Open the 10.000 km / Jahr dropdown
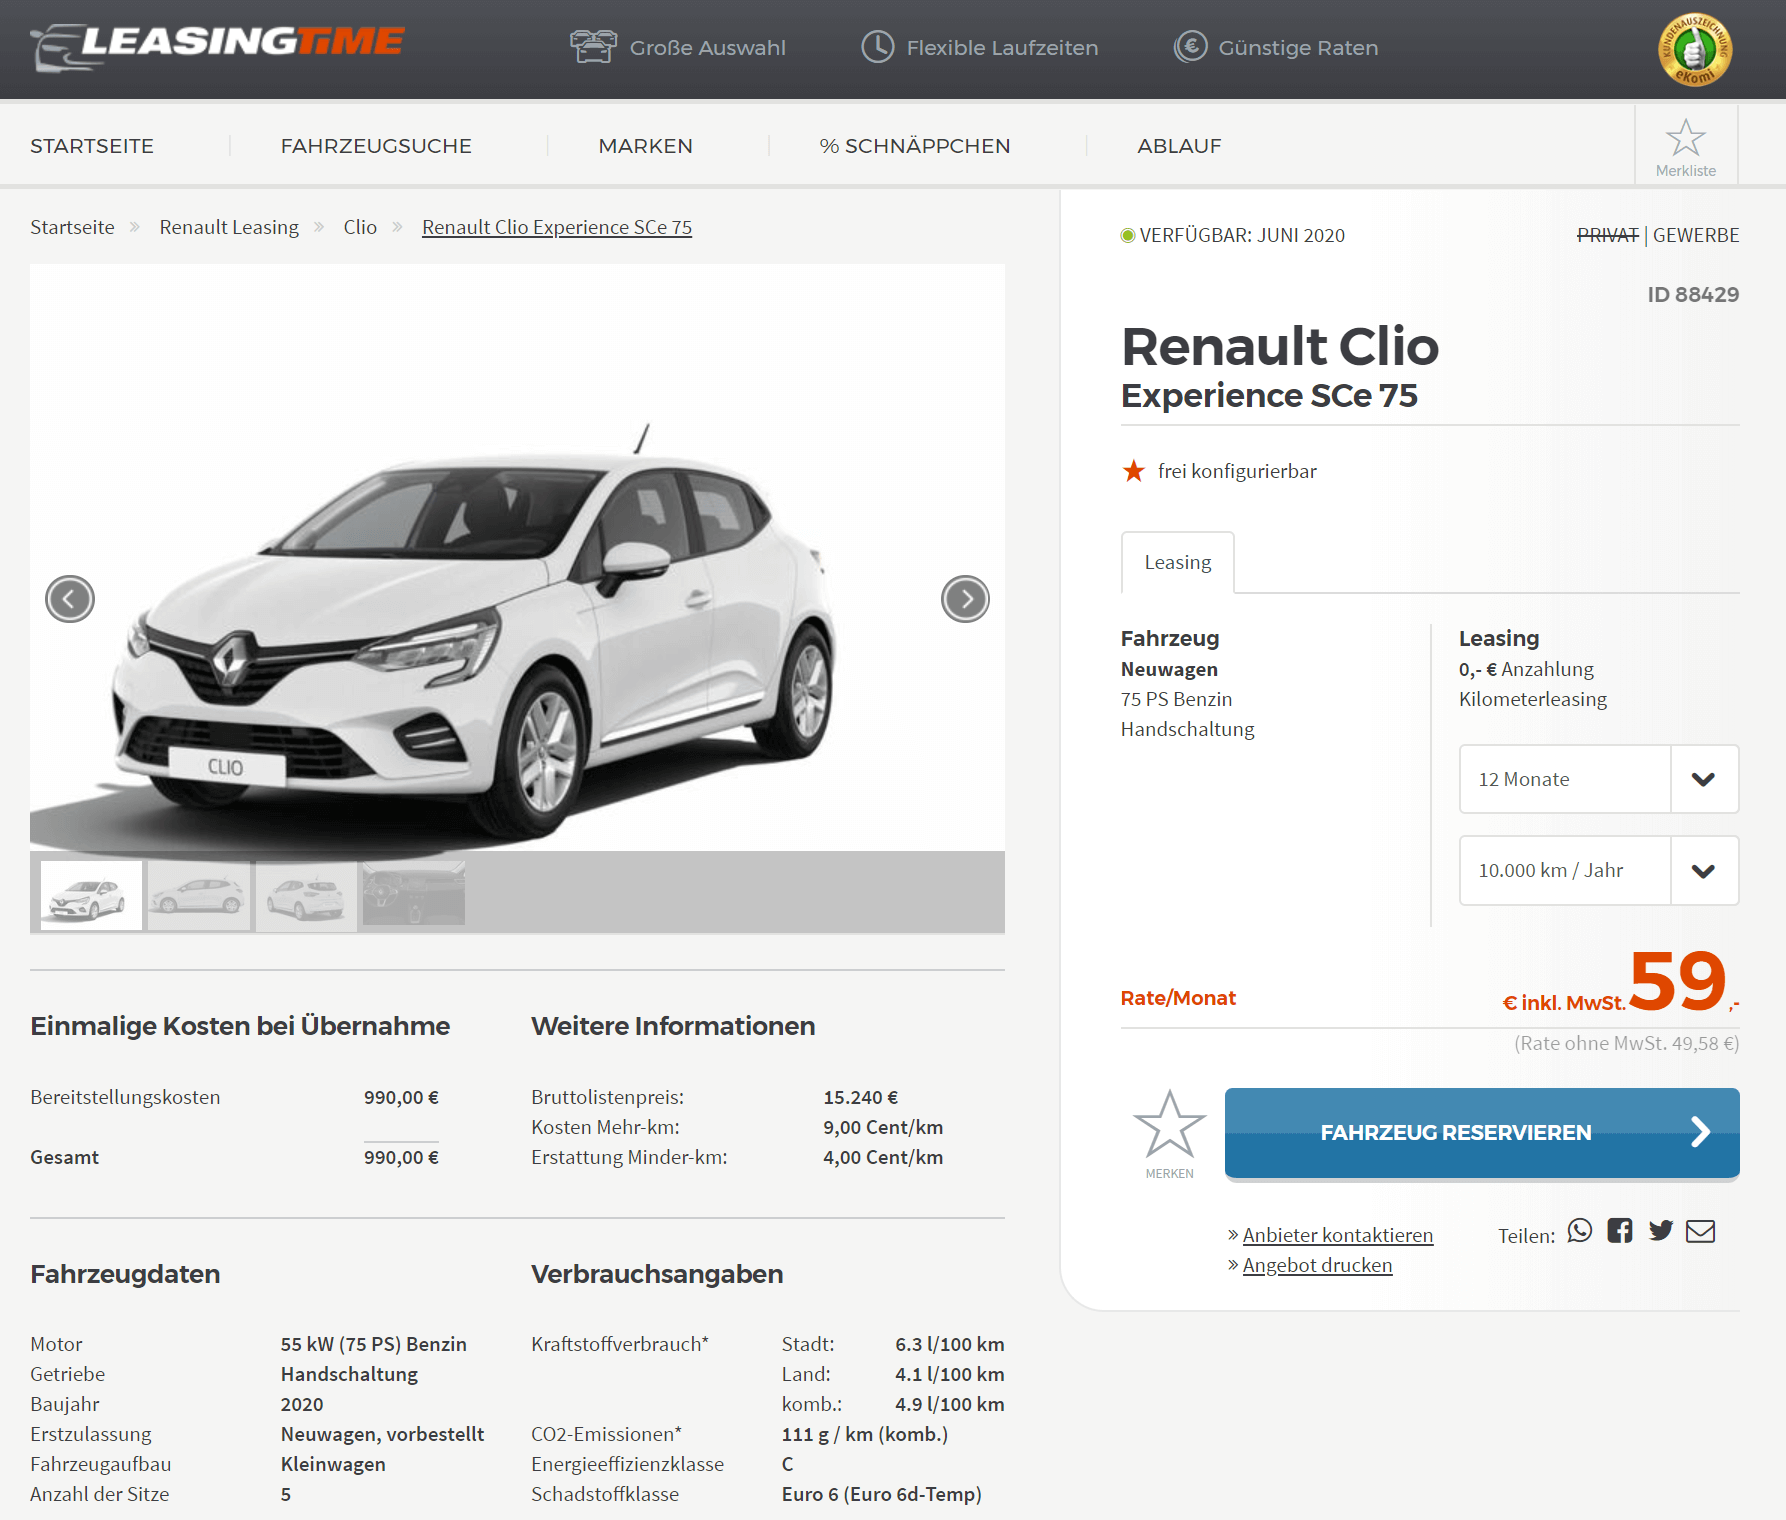 [x=1599, y=870]
